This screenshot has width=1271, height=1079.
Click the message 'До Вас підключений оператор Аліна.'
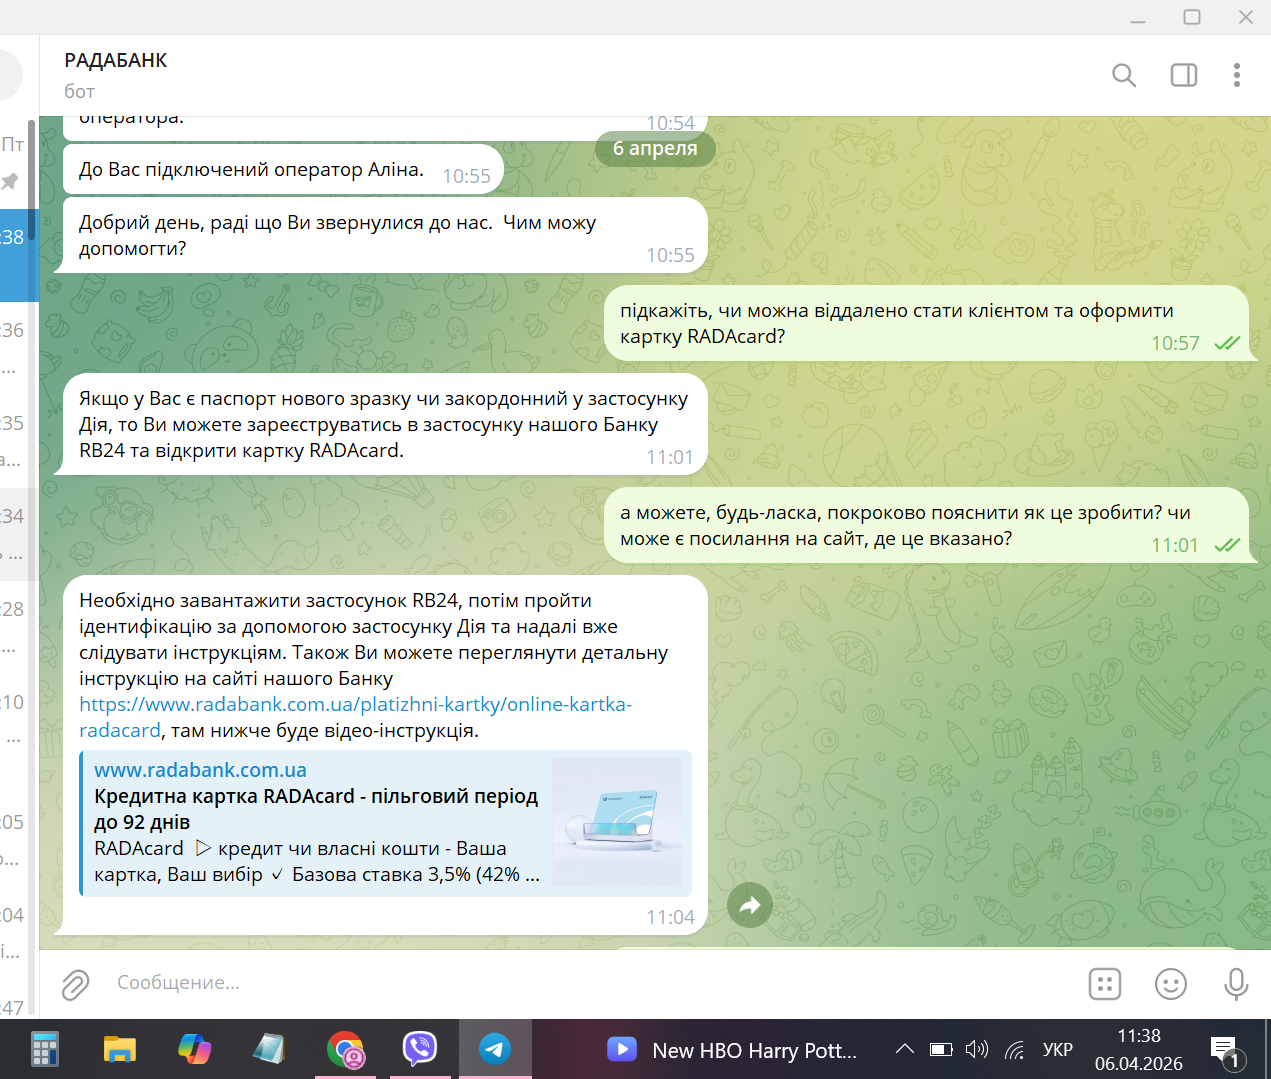click(283, 170)
